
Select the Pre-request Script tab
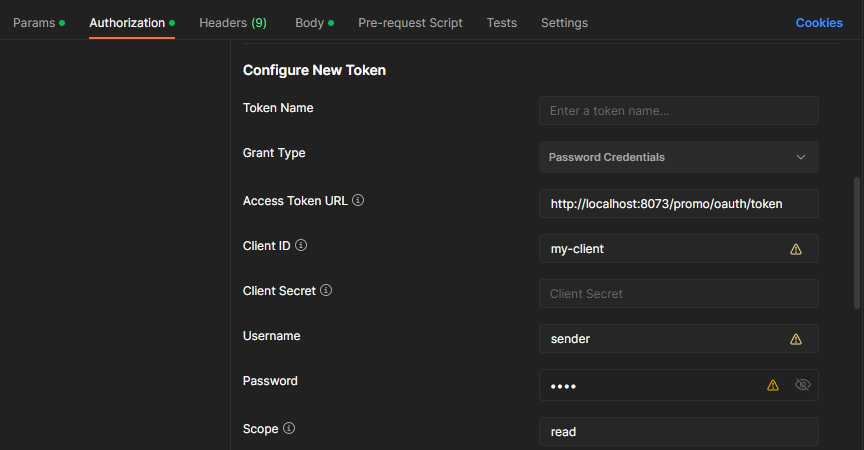click(410, 22)
